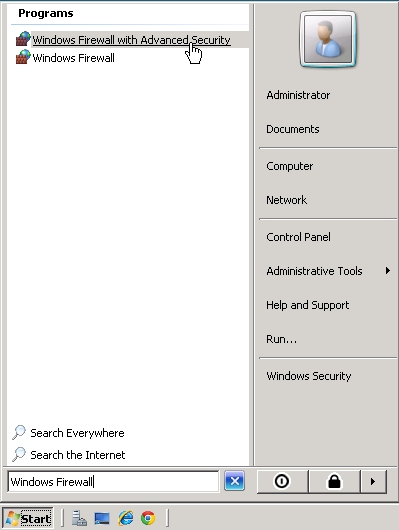Open Control Panel
This screenshot has height=530, width=399.
coord(298,237)
